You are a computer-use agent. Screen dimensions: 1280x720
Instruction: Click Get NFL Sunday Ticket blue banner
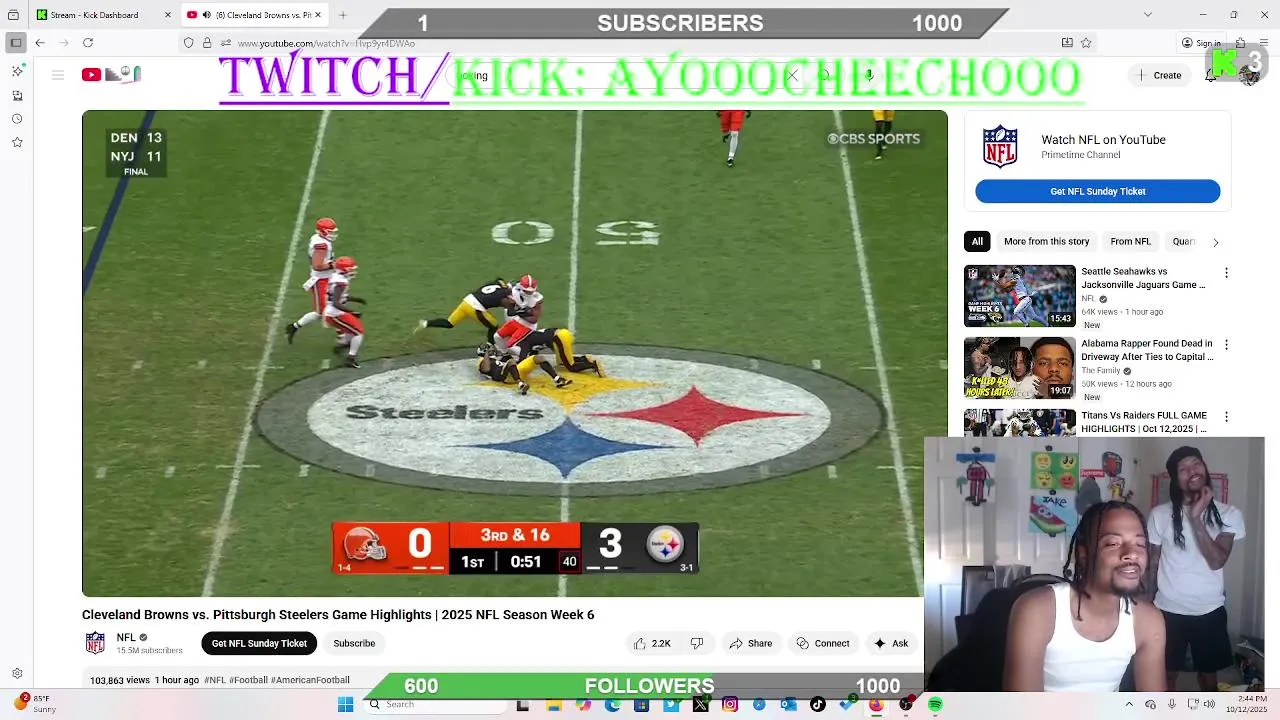pos(1097,191)
